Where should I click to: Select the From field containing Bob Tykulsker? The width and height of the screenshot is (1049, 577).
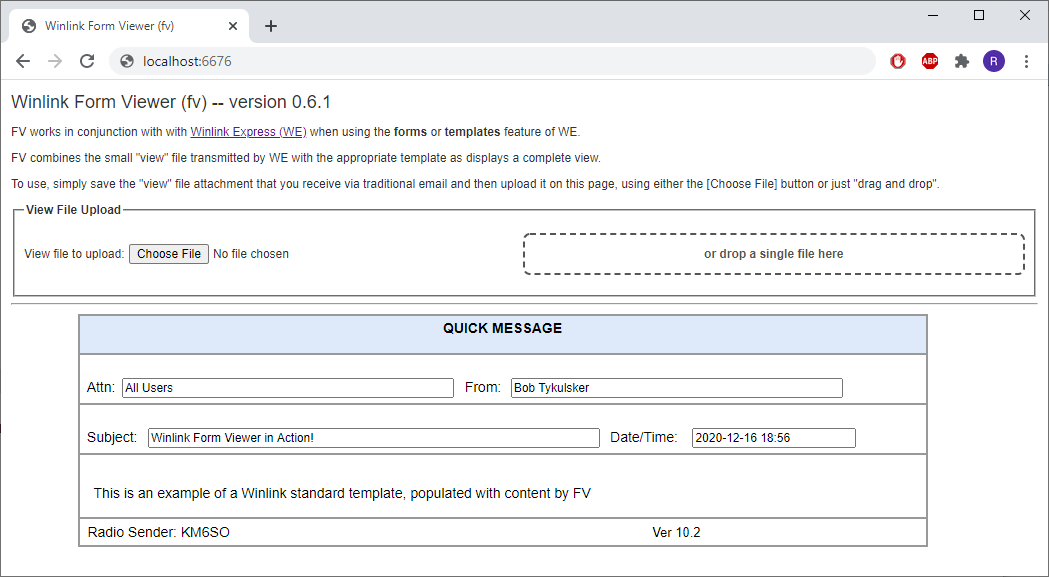coord(676,388)
